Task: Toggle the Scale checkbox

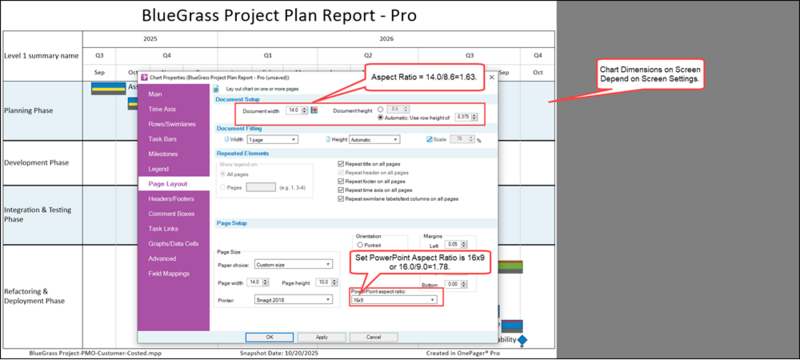Action: coord(429,139)
